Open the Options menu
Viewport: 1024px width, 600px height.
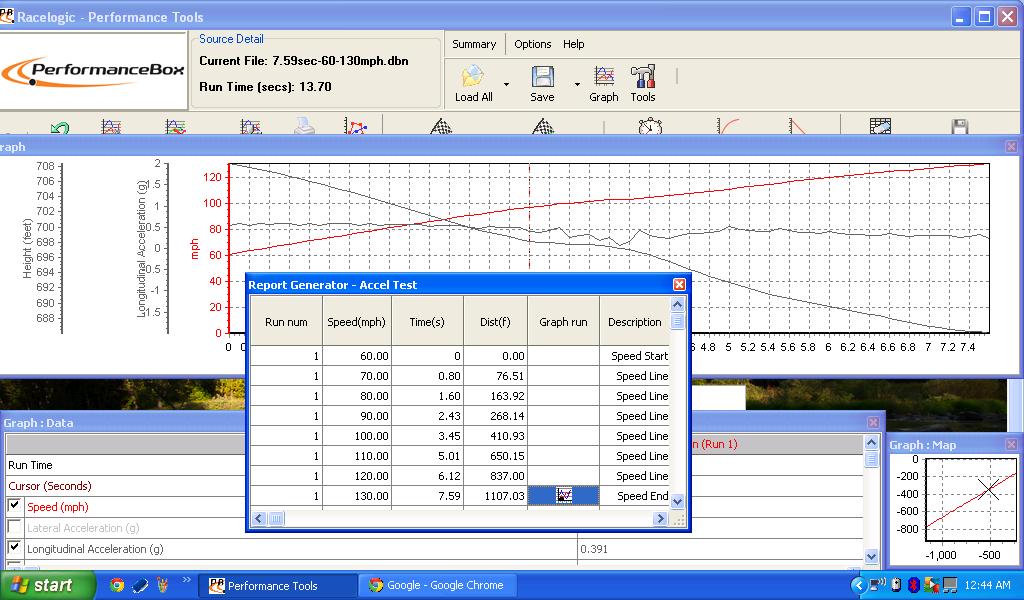[533, 44]
